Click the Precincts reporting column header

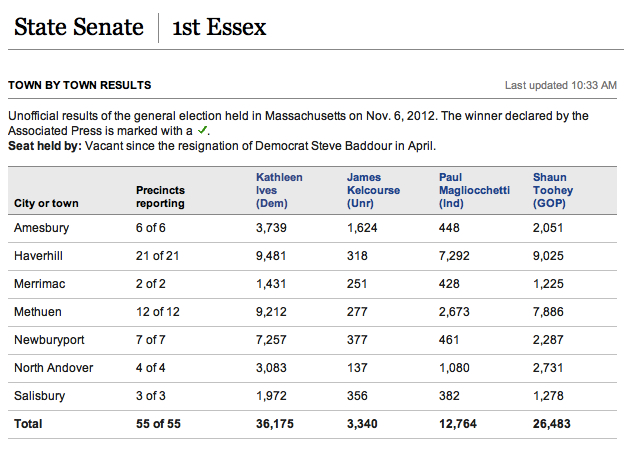point(160,197)
